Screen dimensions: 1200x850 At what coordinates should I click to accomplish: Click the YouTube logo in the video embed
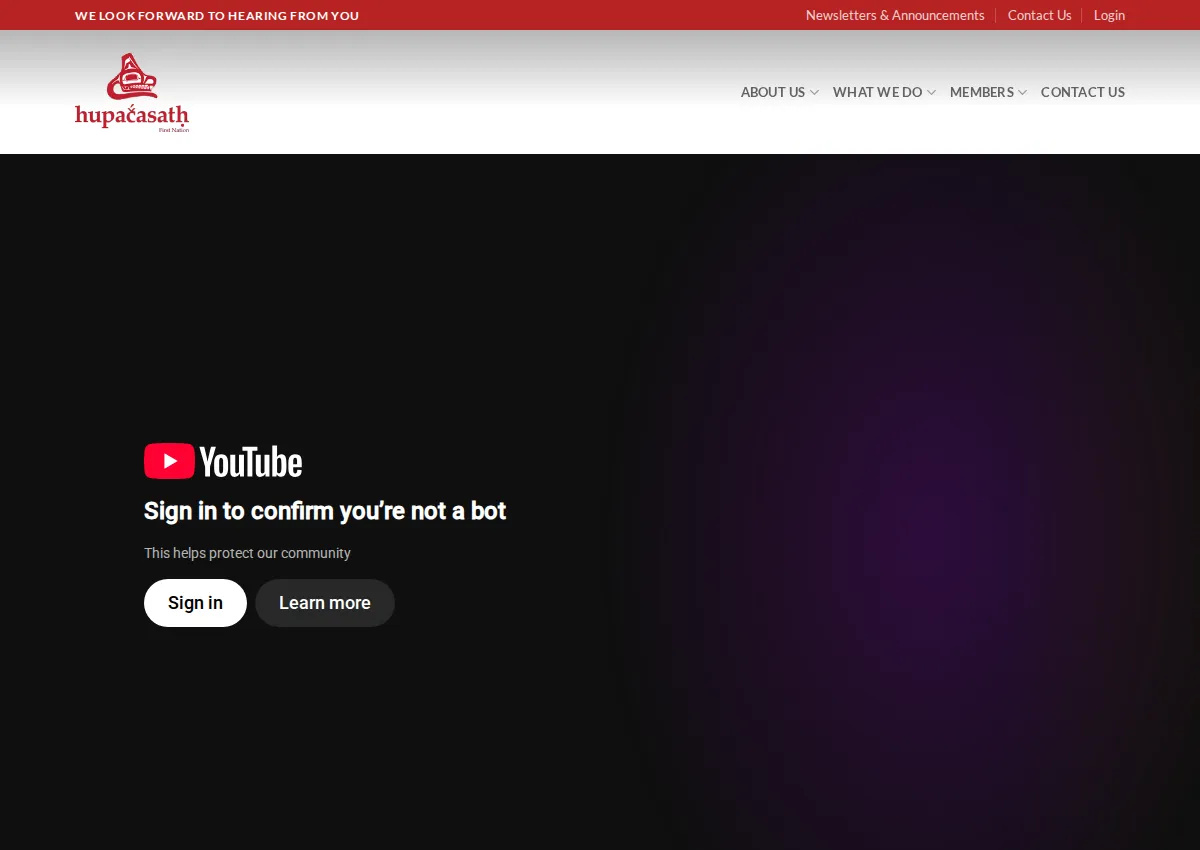223,461
